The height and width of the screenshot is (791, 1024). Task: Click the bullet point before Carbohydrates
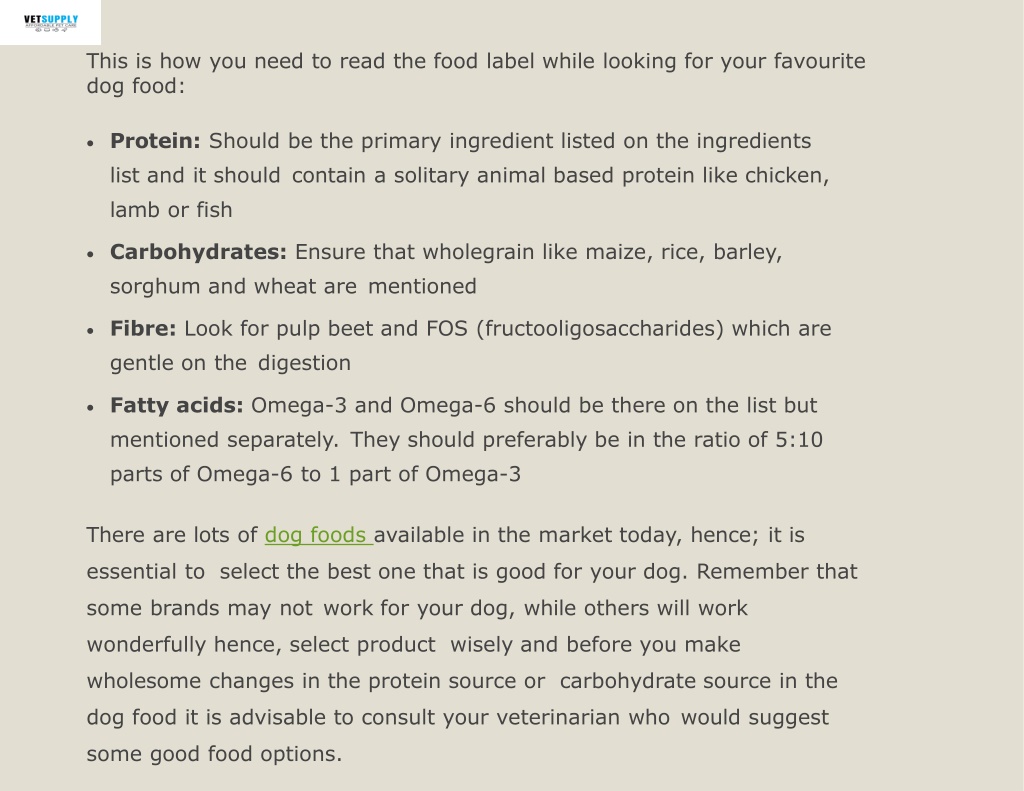click(x=91, y=254)
